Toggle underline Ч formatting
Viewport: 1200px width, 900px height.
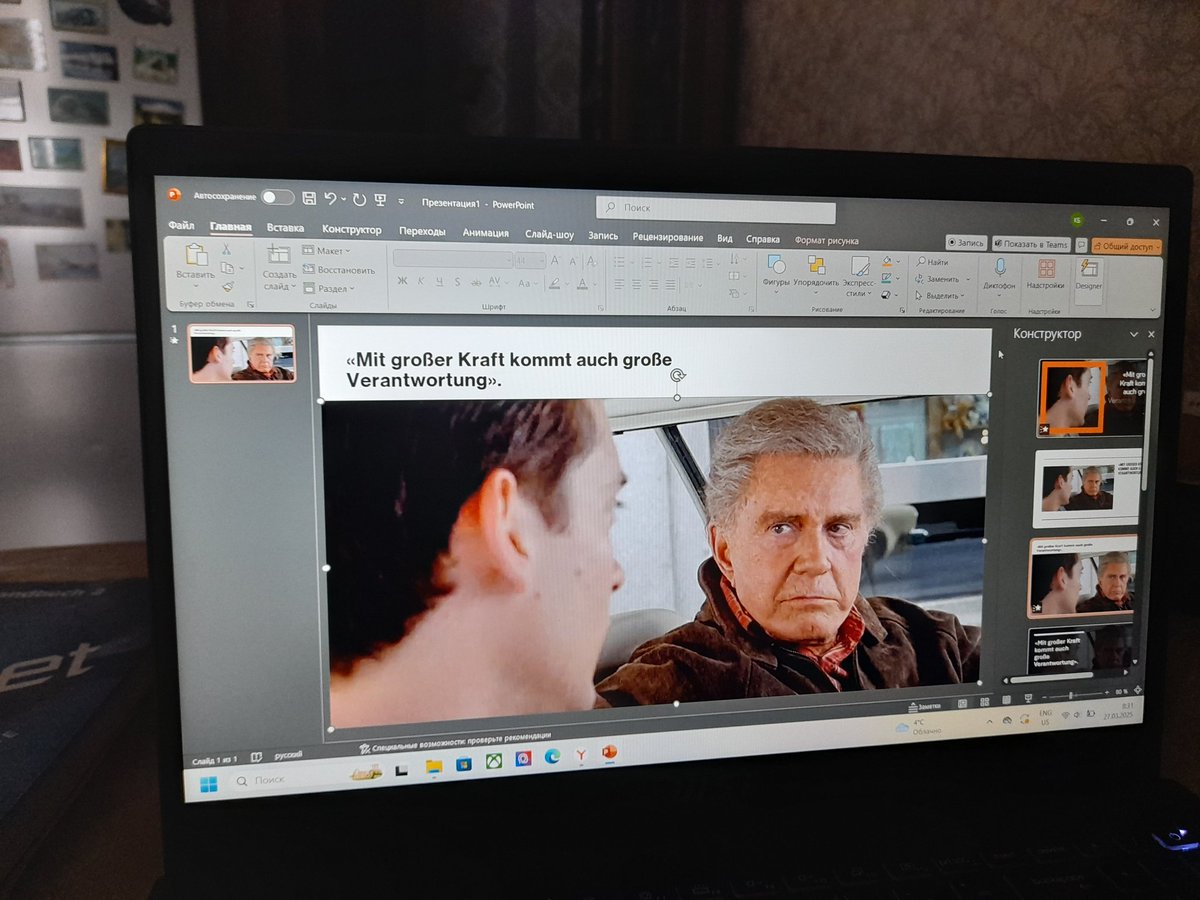440,282
